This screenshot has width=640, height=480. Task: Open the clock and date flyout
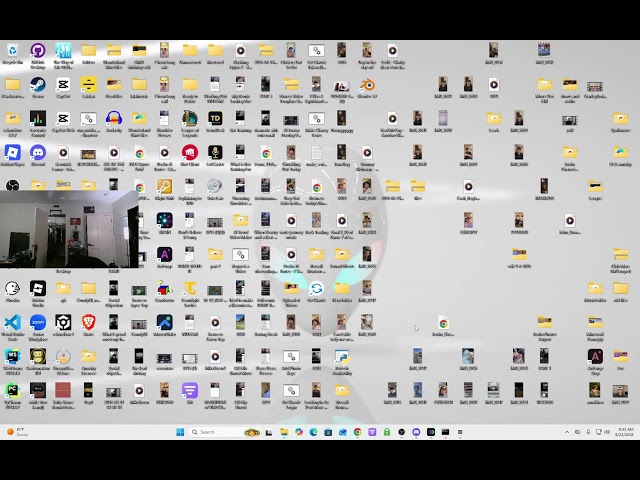[624, 432]
